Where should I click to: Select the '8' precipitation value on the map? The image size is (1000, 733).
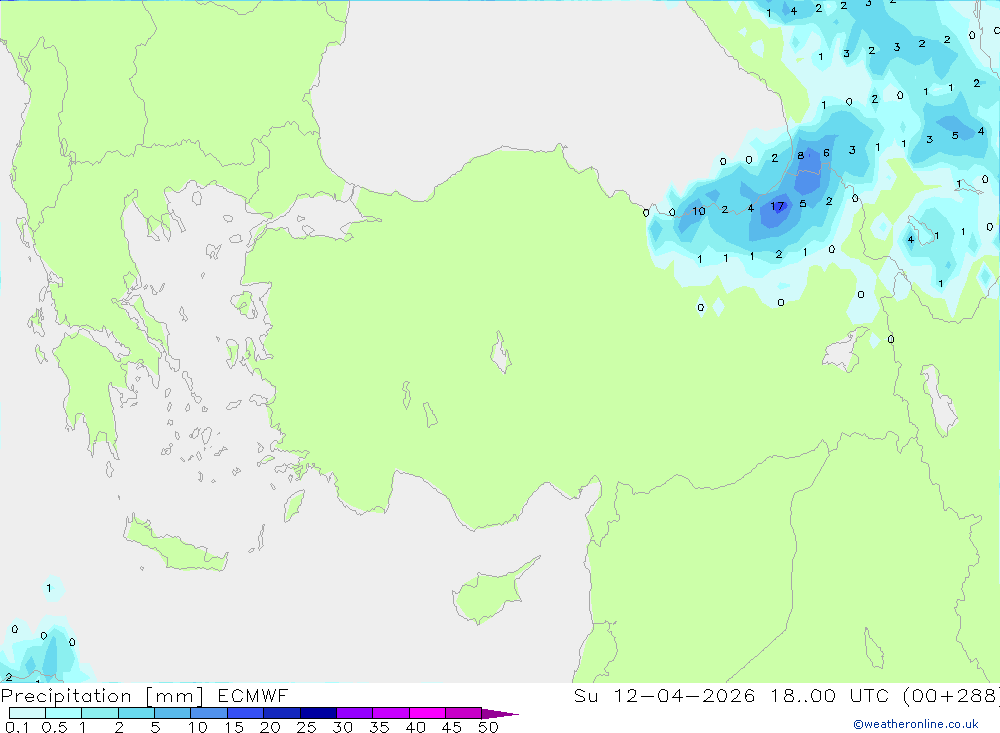pos(800,155)
